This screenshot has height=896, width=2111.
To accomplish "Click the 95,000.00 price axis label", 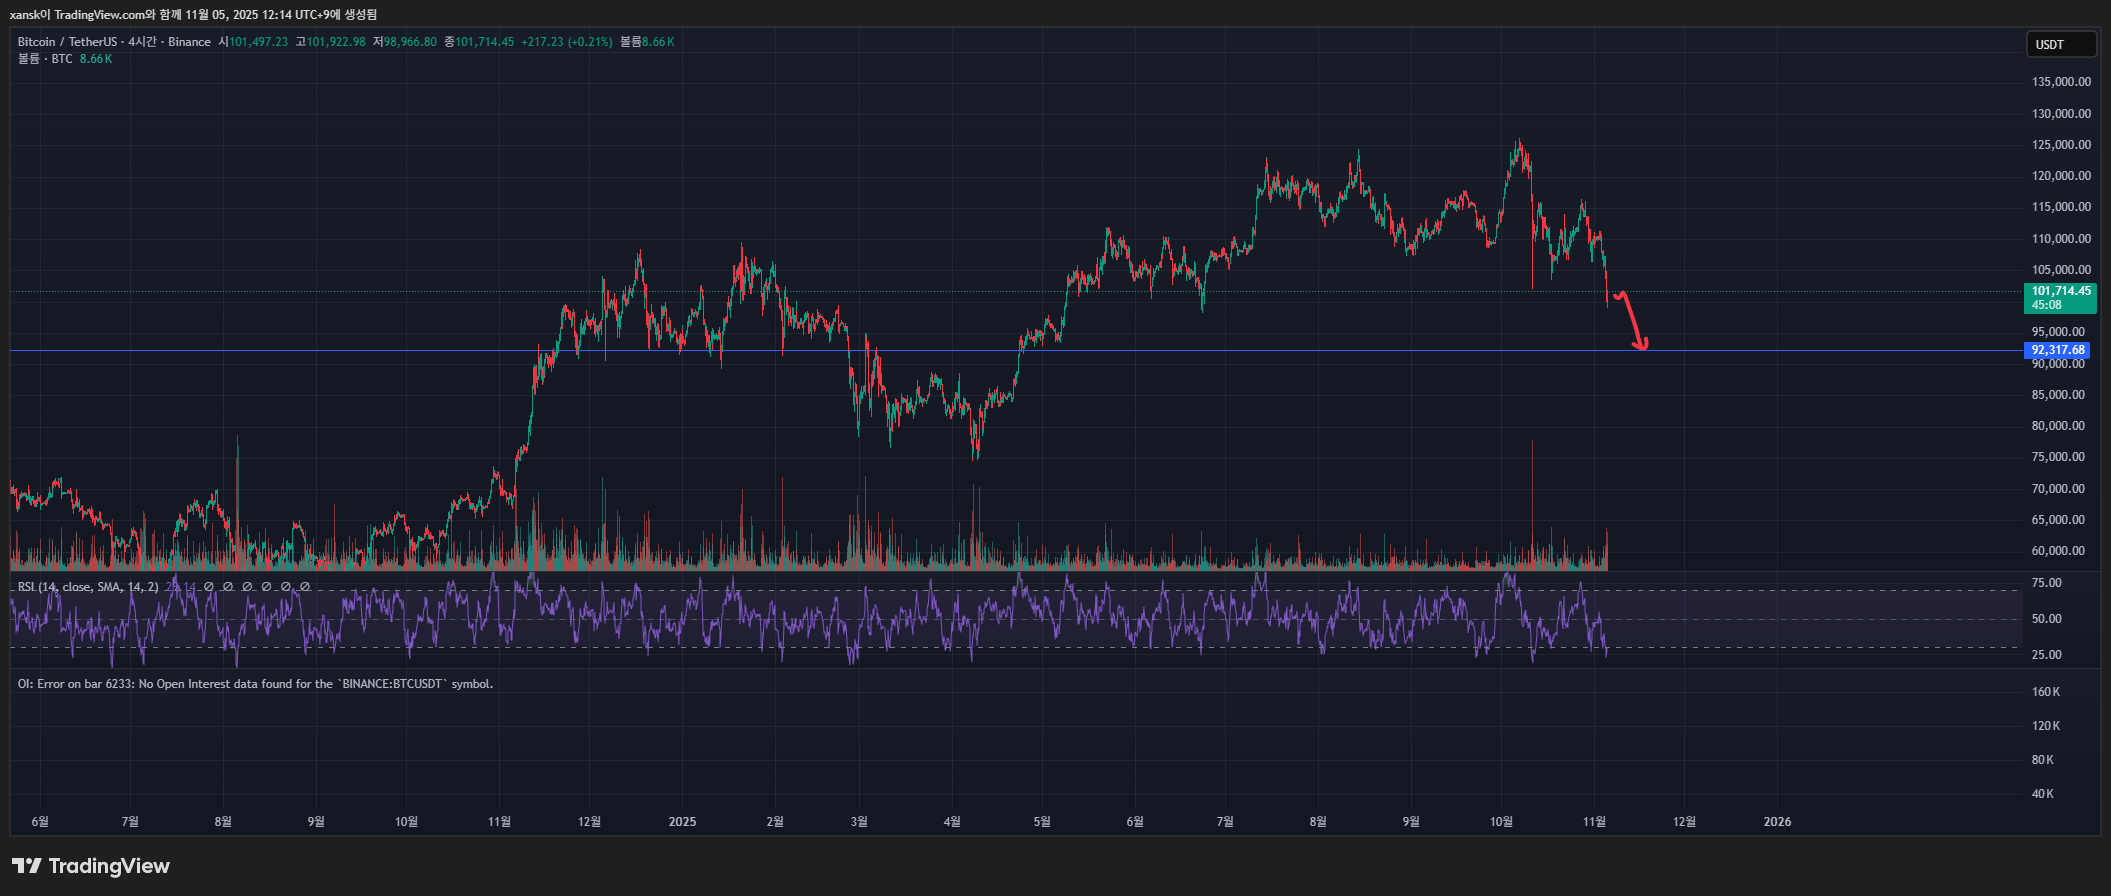I will point(2058,332).
